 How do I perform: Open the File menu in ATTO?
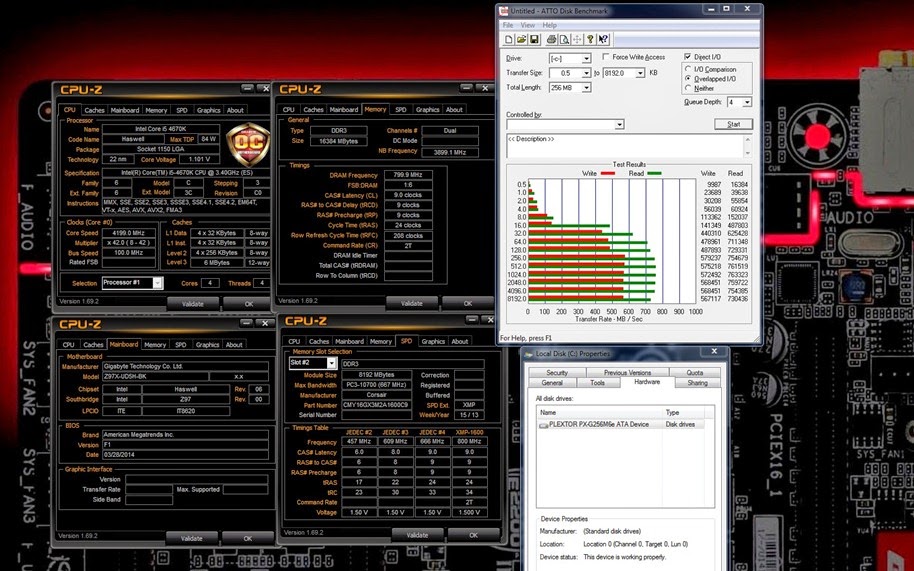click(x=508, y=25)
